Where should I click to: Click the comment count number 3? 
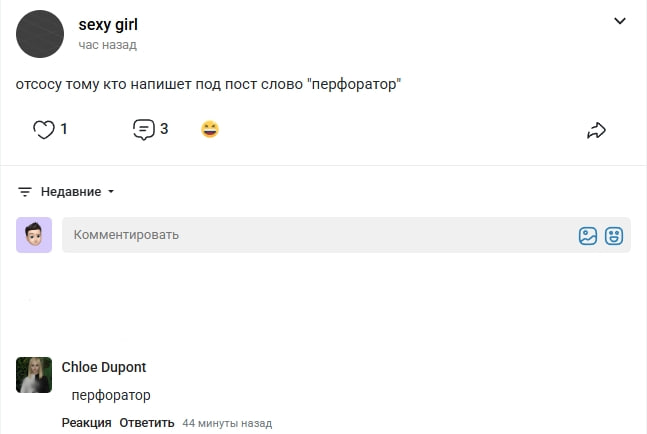click(x=164, y=129)
